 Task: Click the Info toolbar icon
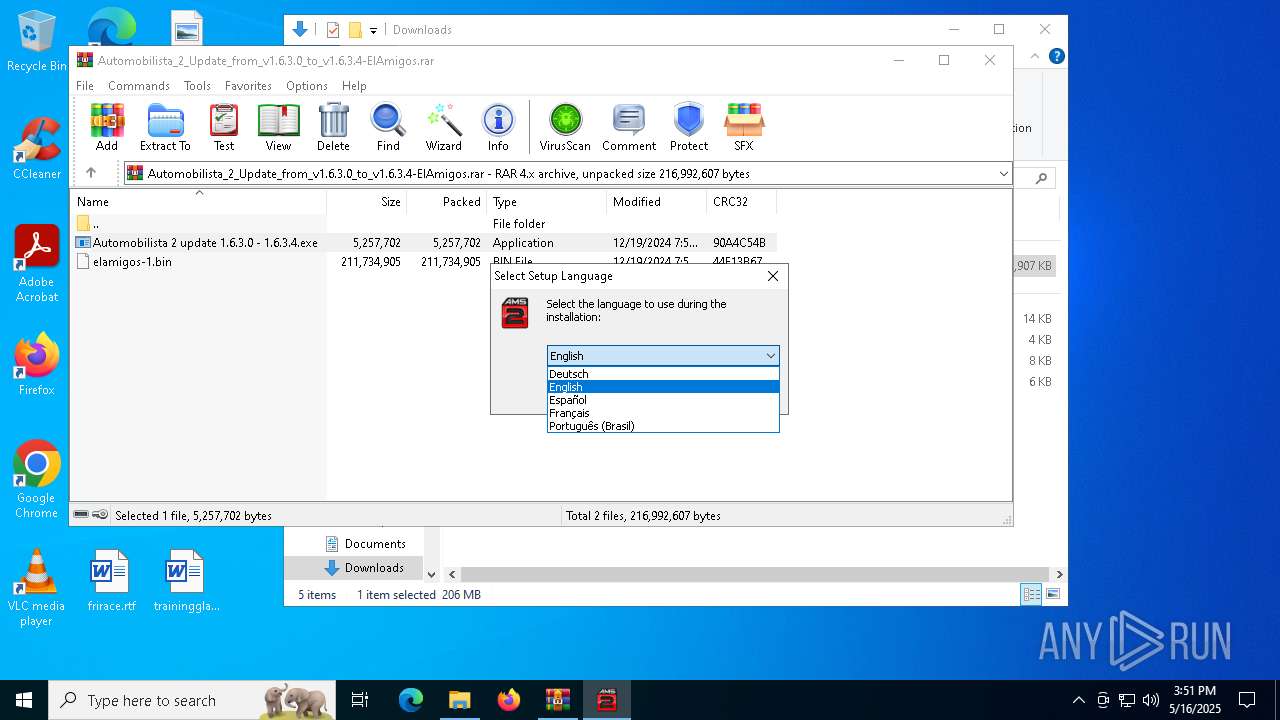click(498, 127)
